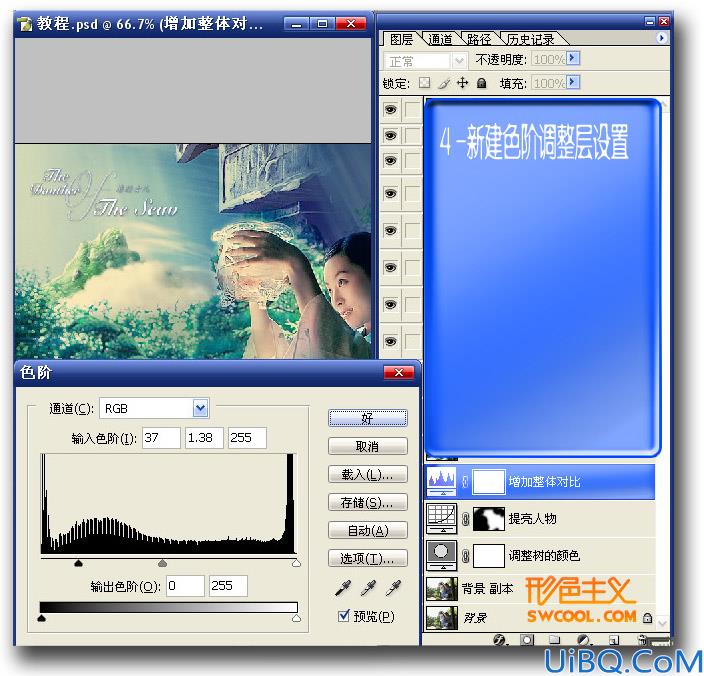This screenshot has width=704, height=676.
Task: Open the add layer style icon
Action: (x=499, y=640)
